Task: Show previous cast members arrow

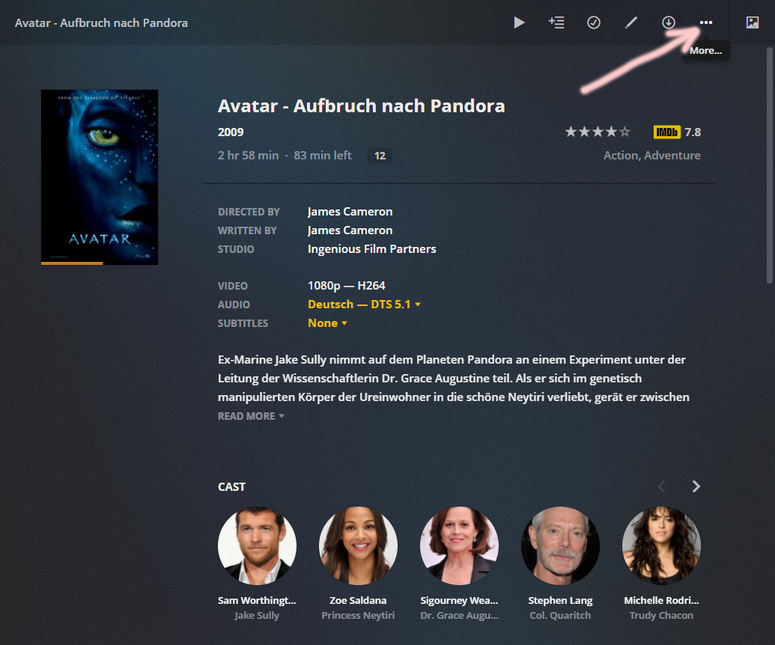Action: tap(661, 486)
